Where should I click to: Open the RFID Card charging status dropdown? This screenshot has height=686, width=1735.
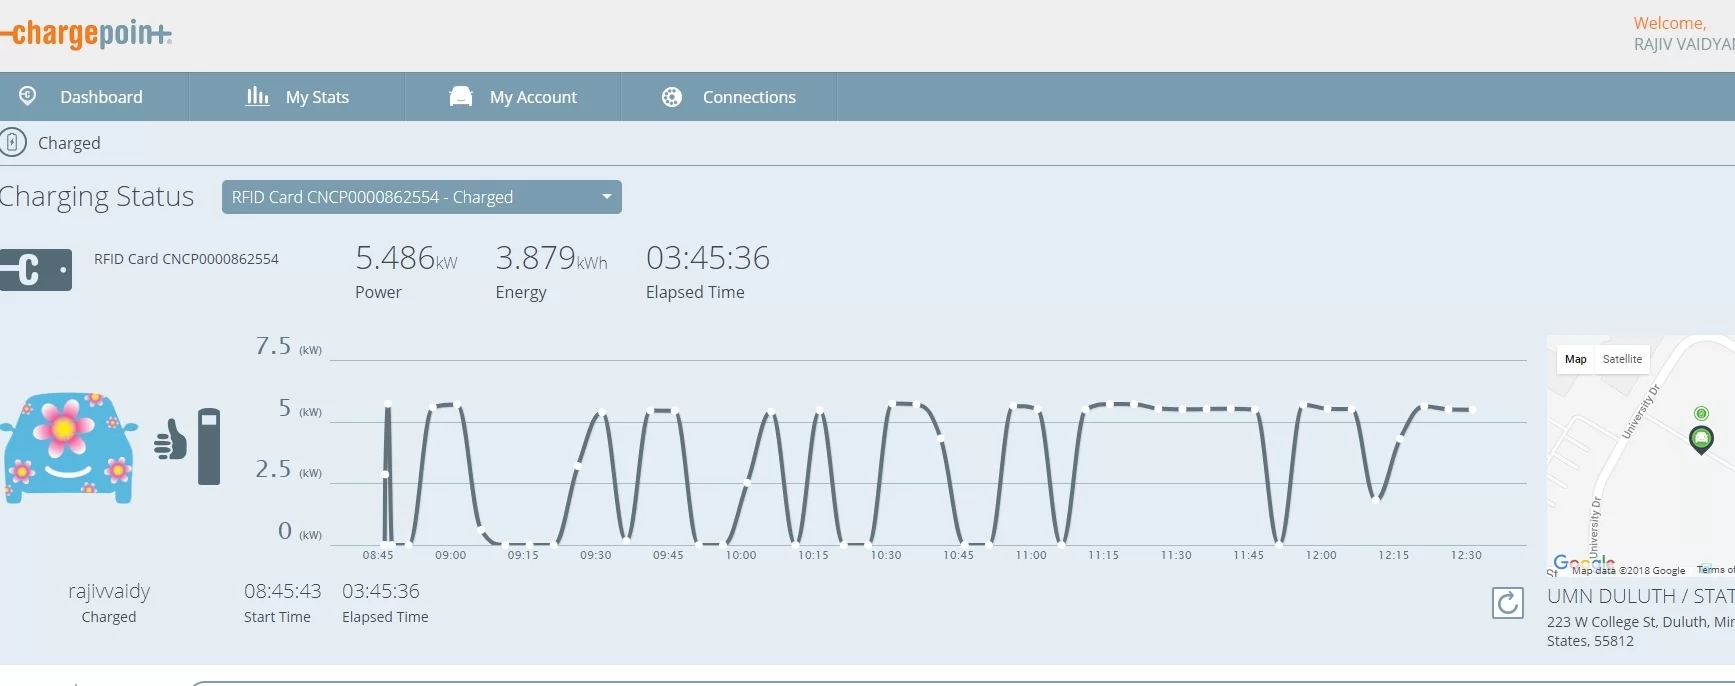pos(421,197)
